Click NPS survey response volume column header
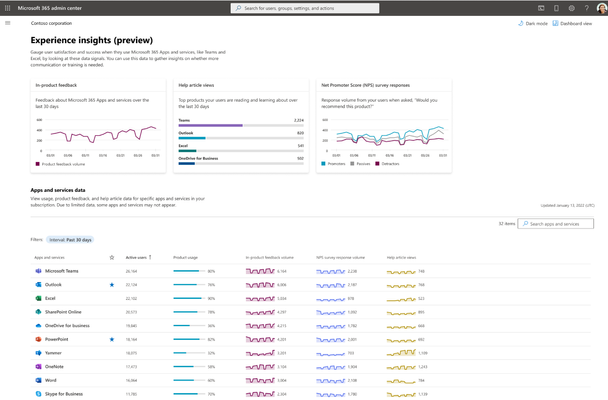The width and height of the screenshot is (608, 400). pos(340,257)
